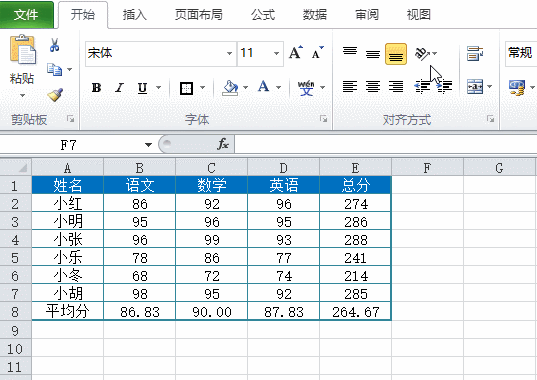Switch to the 审阅 tab
The image size is (537, 380).
pyautogui.click(x=367, y=15)
